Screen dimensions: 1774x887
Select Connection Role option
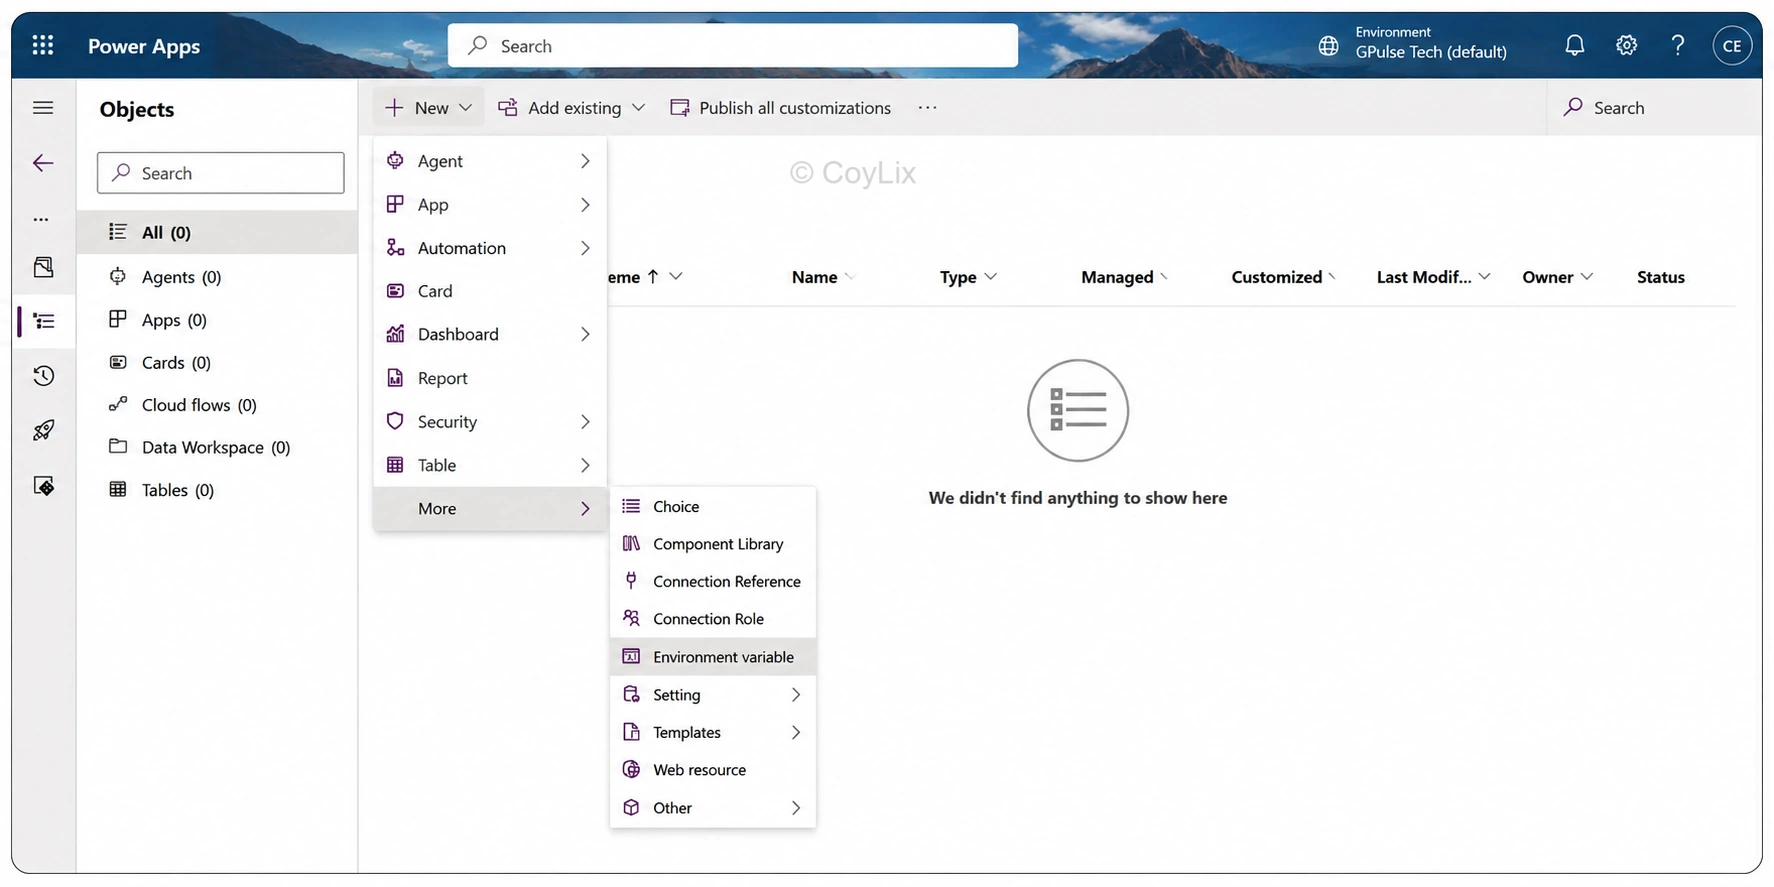click(x=713, y=619)
